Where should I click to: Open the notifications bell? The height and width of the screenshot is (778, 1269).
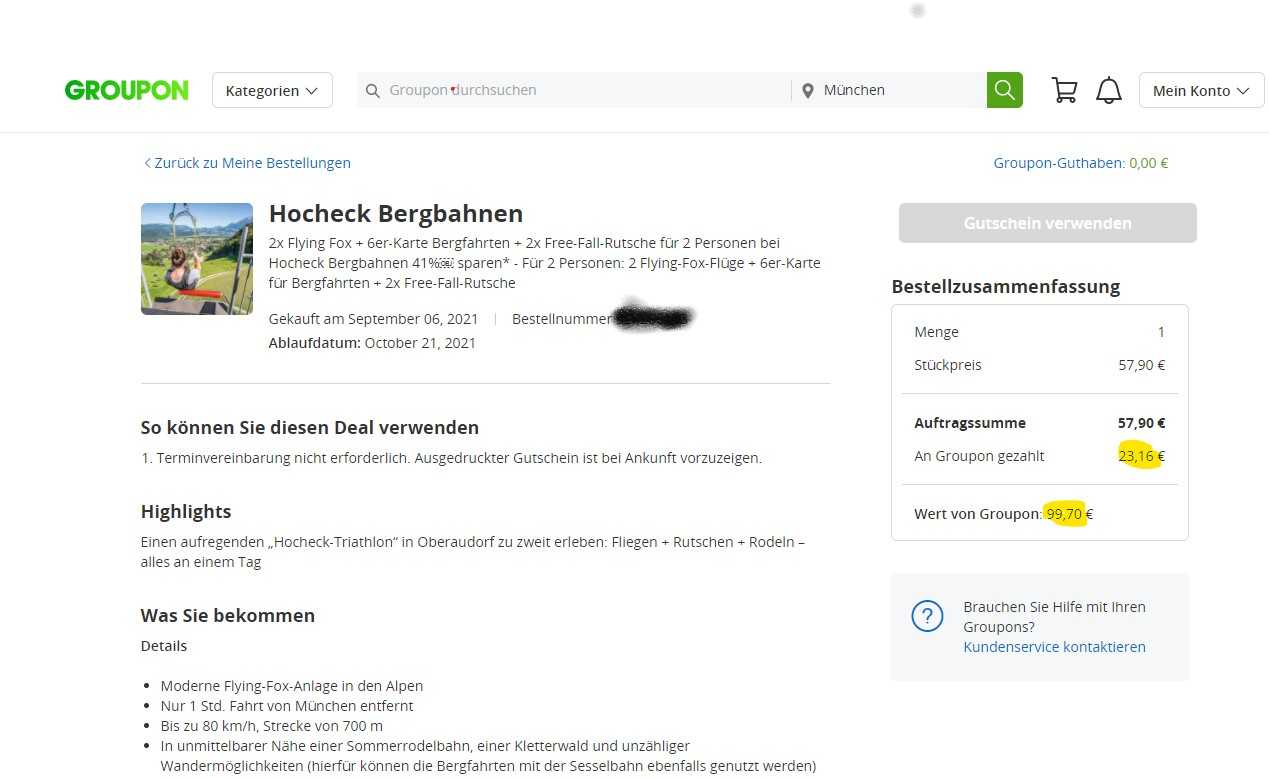(x=1108, y=90)
